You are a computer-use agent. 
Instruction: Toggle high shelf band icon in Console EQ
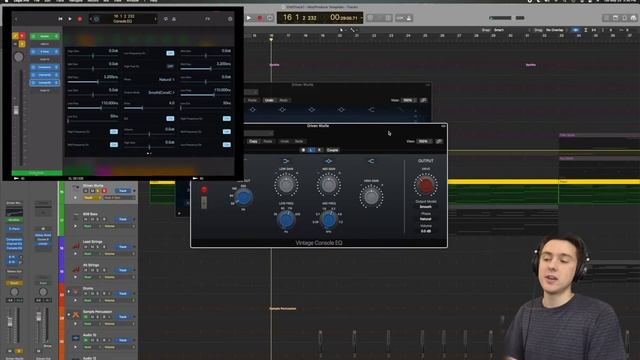[371, 161]
